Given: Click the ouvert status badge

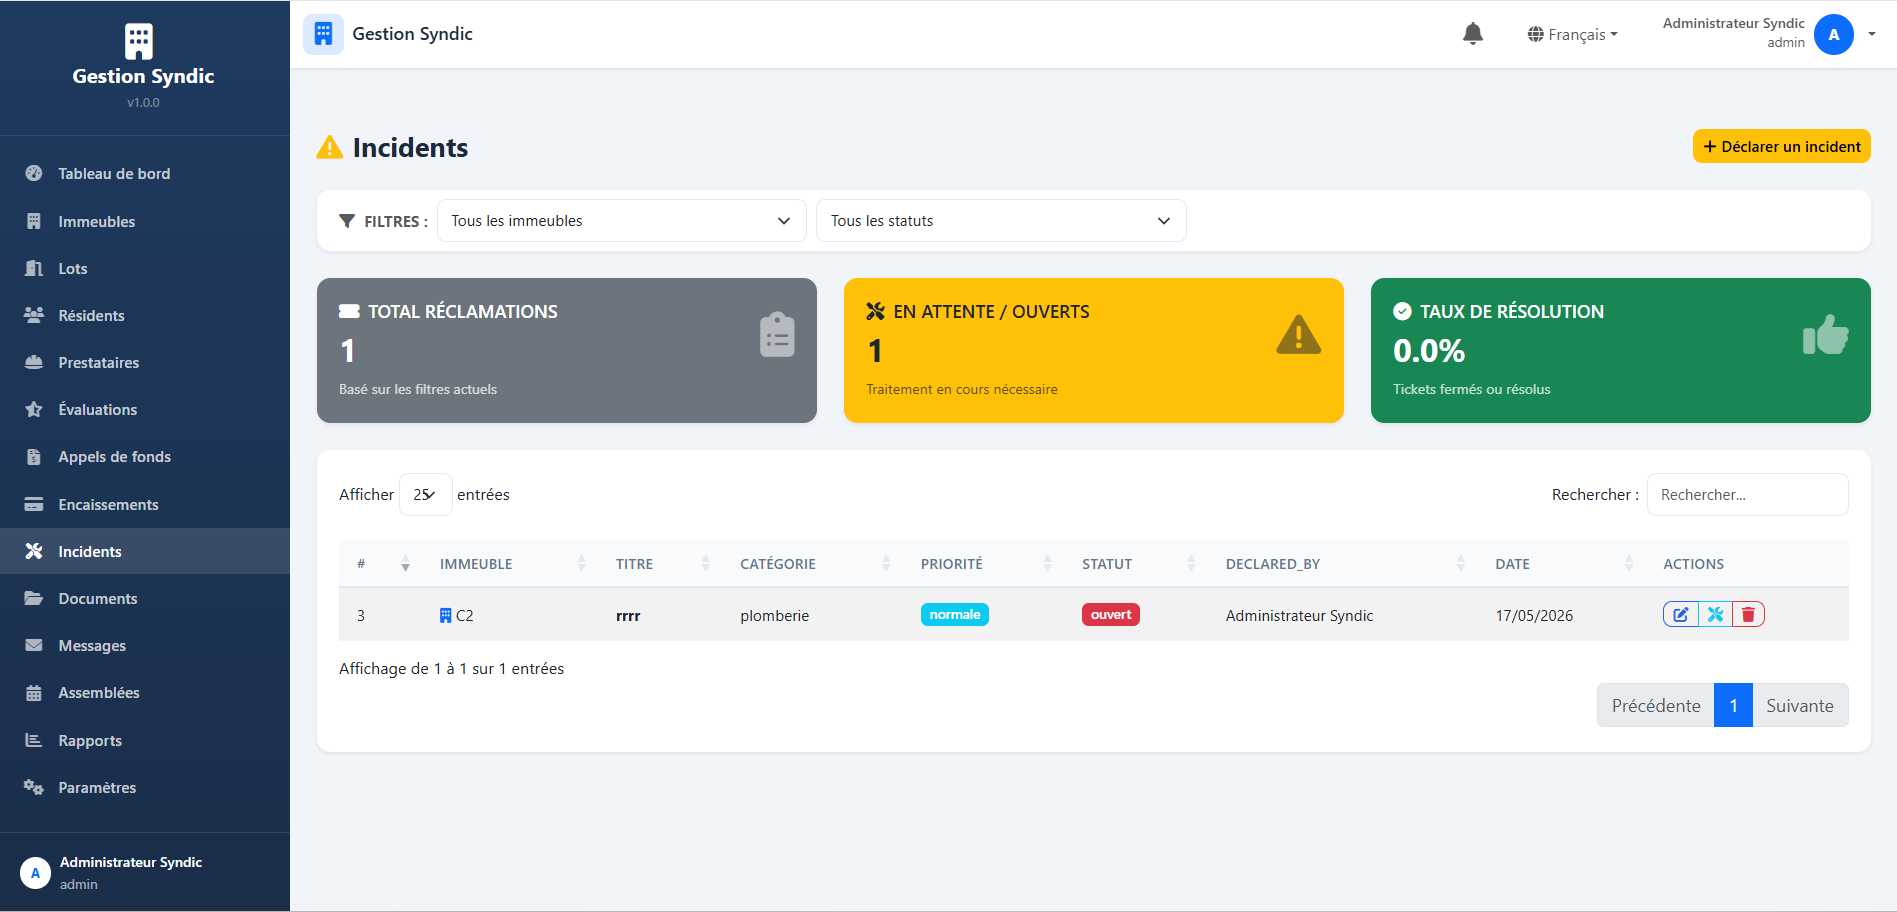Looking at the screenshot, I should coord(1111,614).
